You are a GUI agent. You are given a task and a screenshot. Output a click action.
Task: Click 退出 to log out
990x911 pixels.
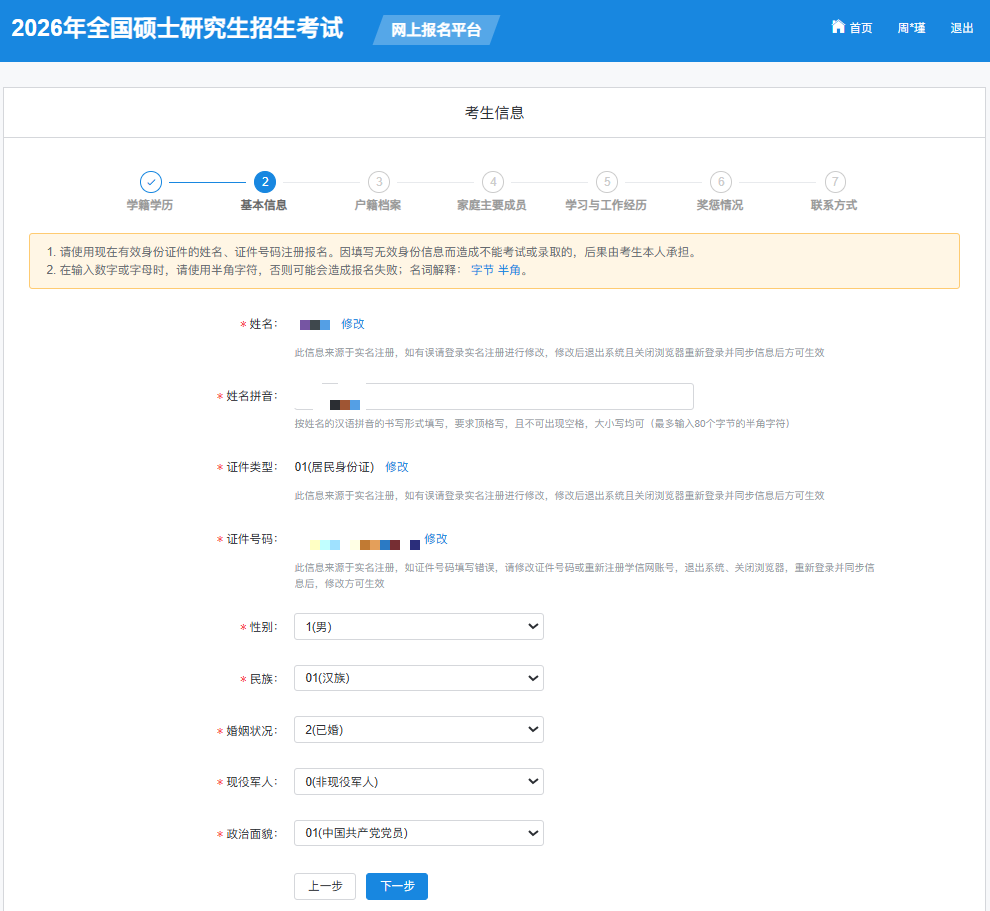[x=961, y=27]
